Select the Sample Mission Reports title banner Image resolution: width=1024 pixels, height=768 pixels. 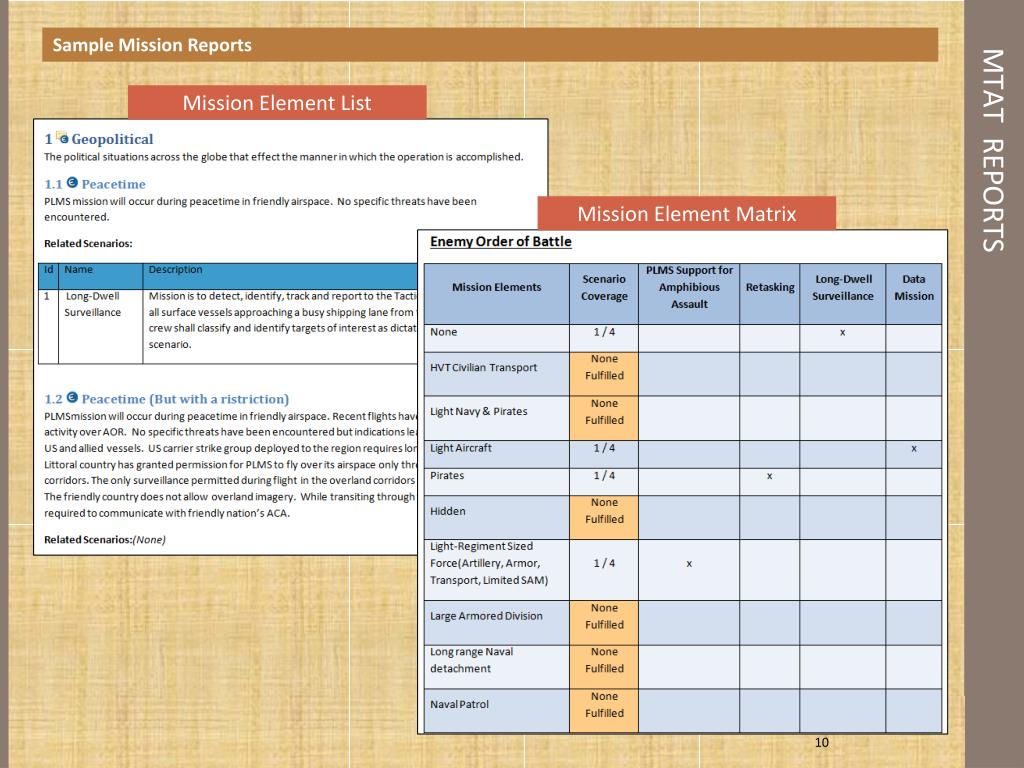(x=490, y=44)
